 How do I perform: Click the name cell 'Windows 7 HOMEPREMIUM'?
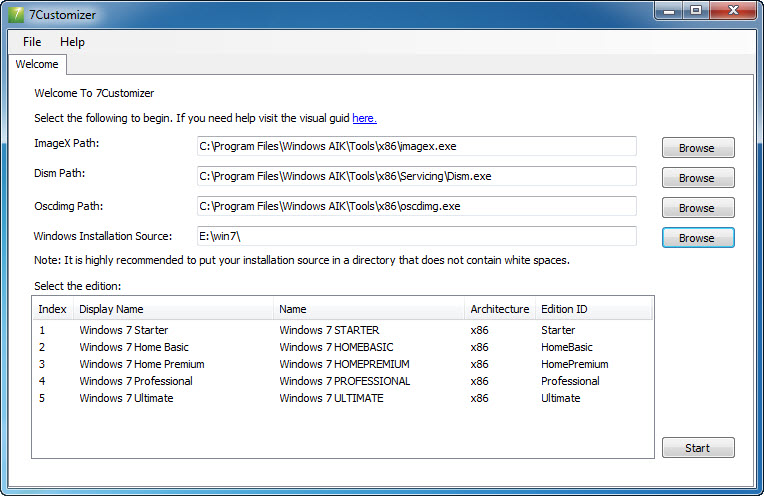344,364
